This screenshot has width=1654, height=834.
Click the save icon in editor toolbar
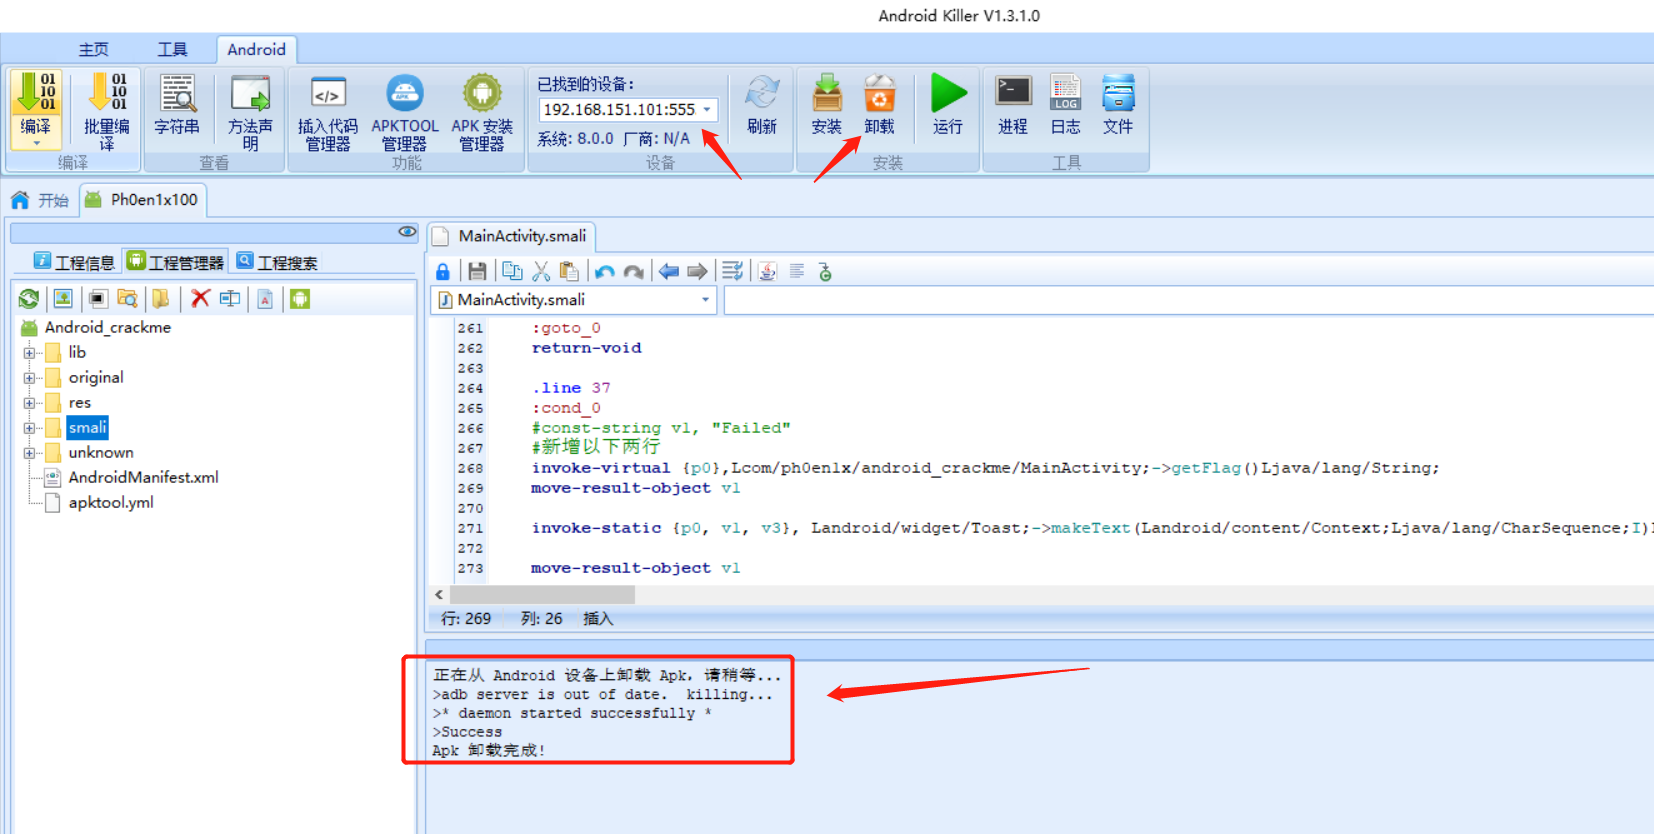(477, 271)
